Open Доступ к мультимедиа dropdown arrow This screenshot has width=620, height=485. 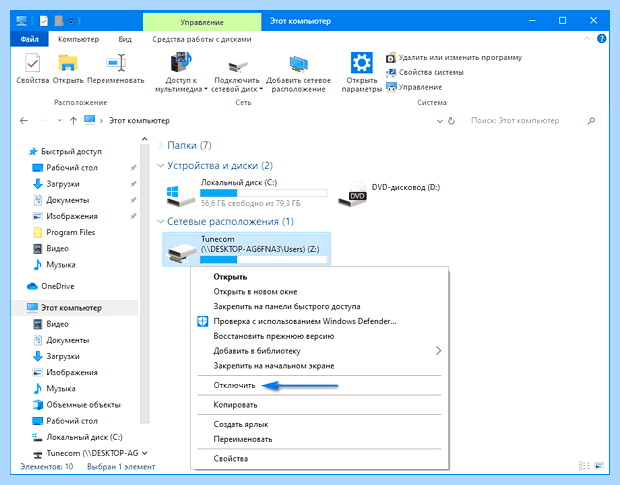206,90
